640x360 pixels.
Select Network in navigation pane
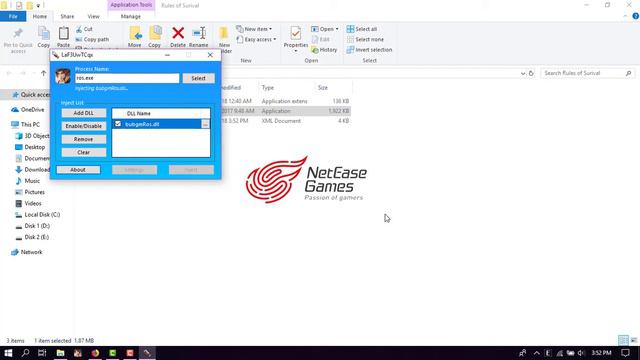[27, 252]
